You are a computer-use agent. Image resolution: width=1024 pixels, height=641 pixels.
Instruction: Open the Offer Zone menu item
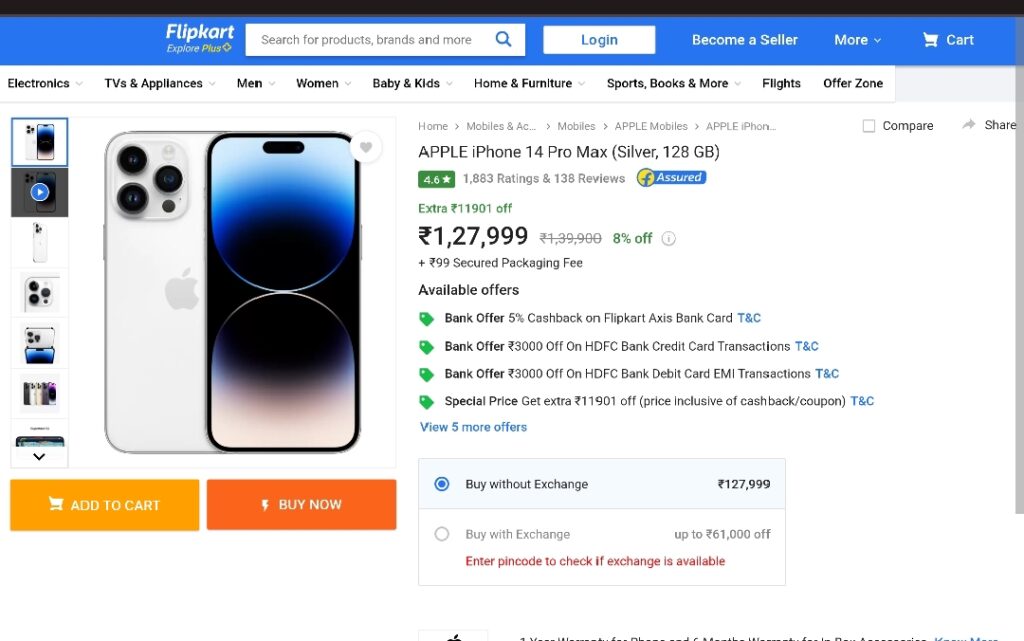(852, 83)
